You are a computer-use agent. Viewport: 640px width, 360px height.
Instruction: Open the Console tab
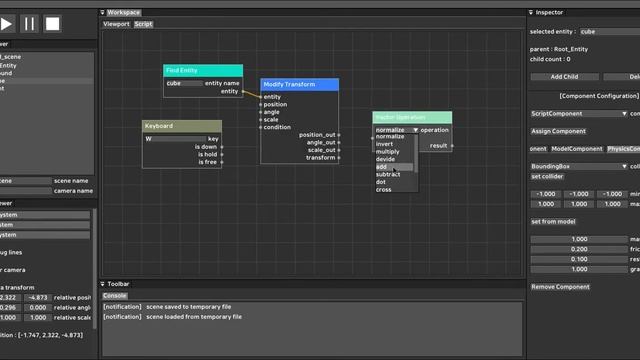point(115,296)
